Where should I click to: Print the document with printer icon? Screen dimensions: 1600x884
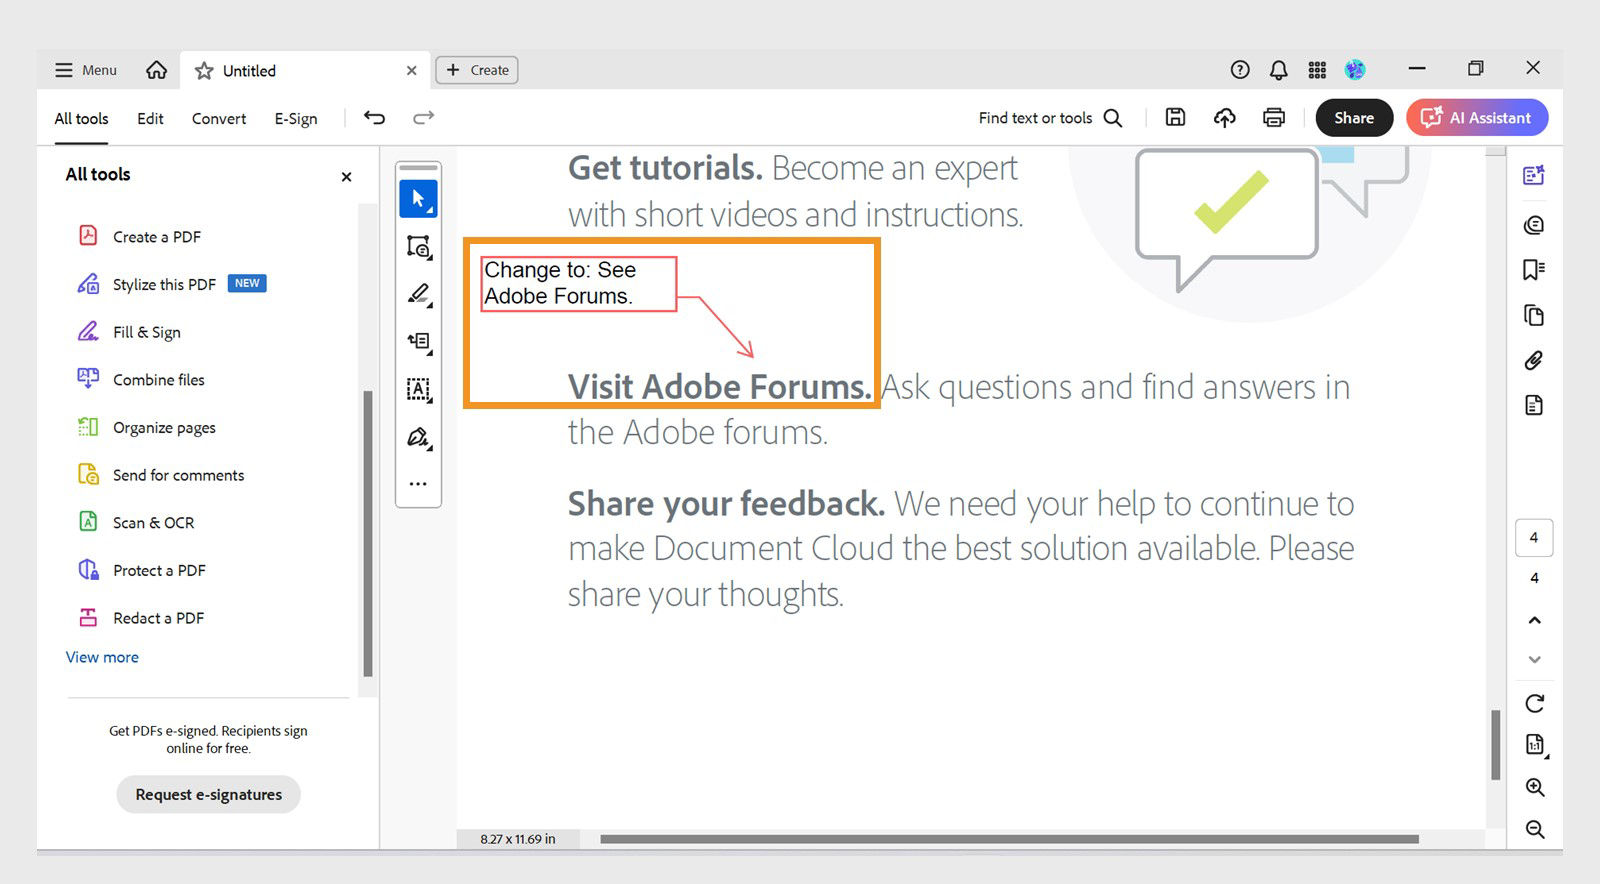1273,117
